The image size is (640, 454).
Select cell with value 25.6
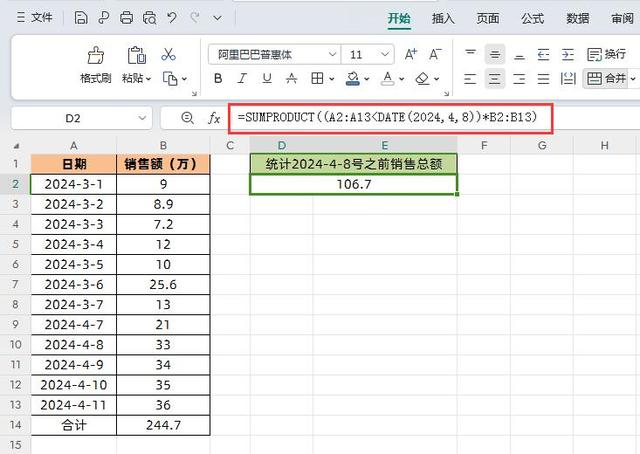[x=163, y=285]
